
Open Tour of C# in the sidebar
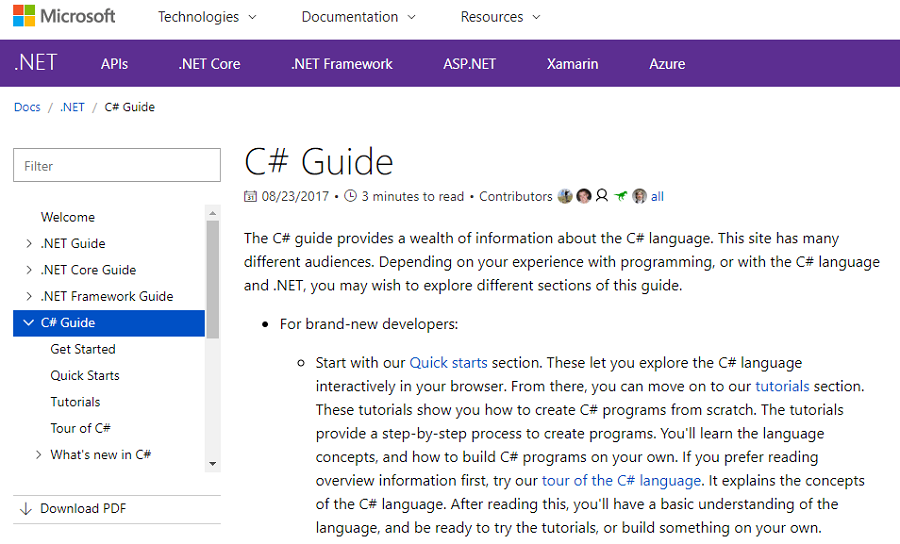tap(80, 429)
